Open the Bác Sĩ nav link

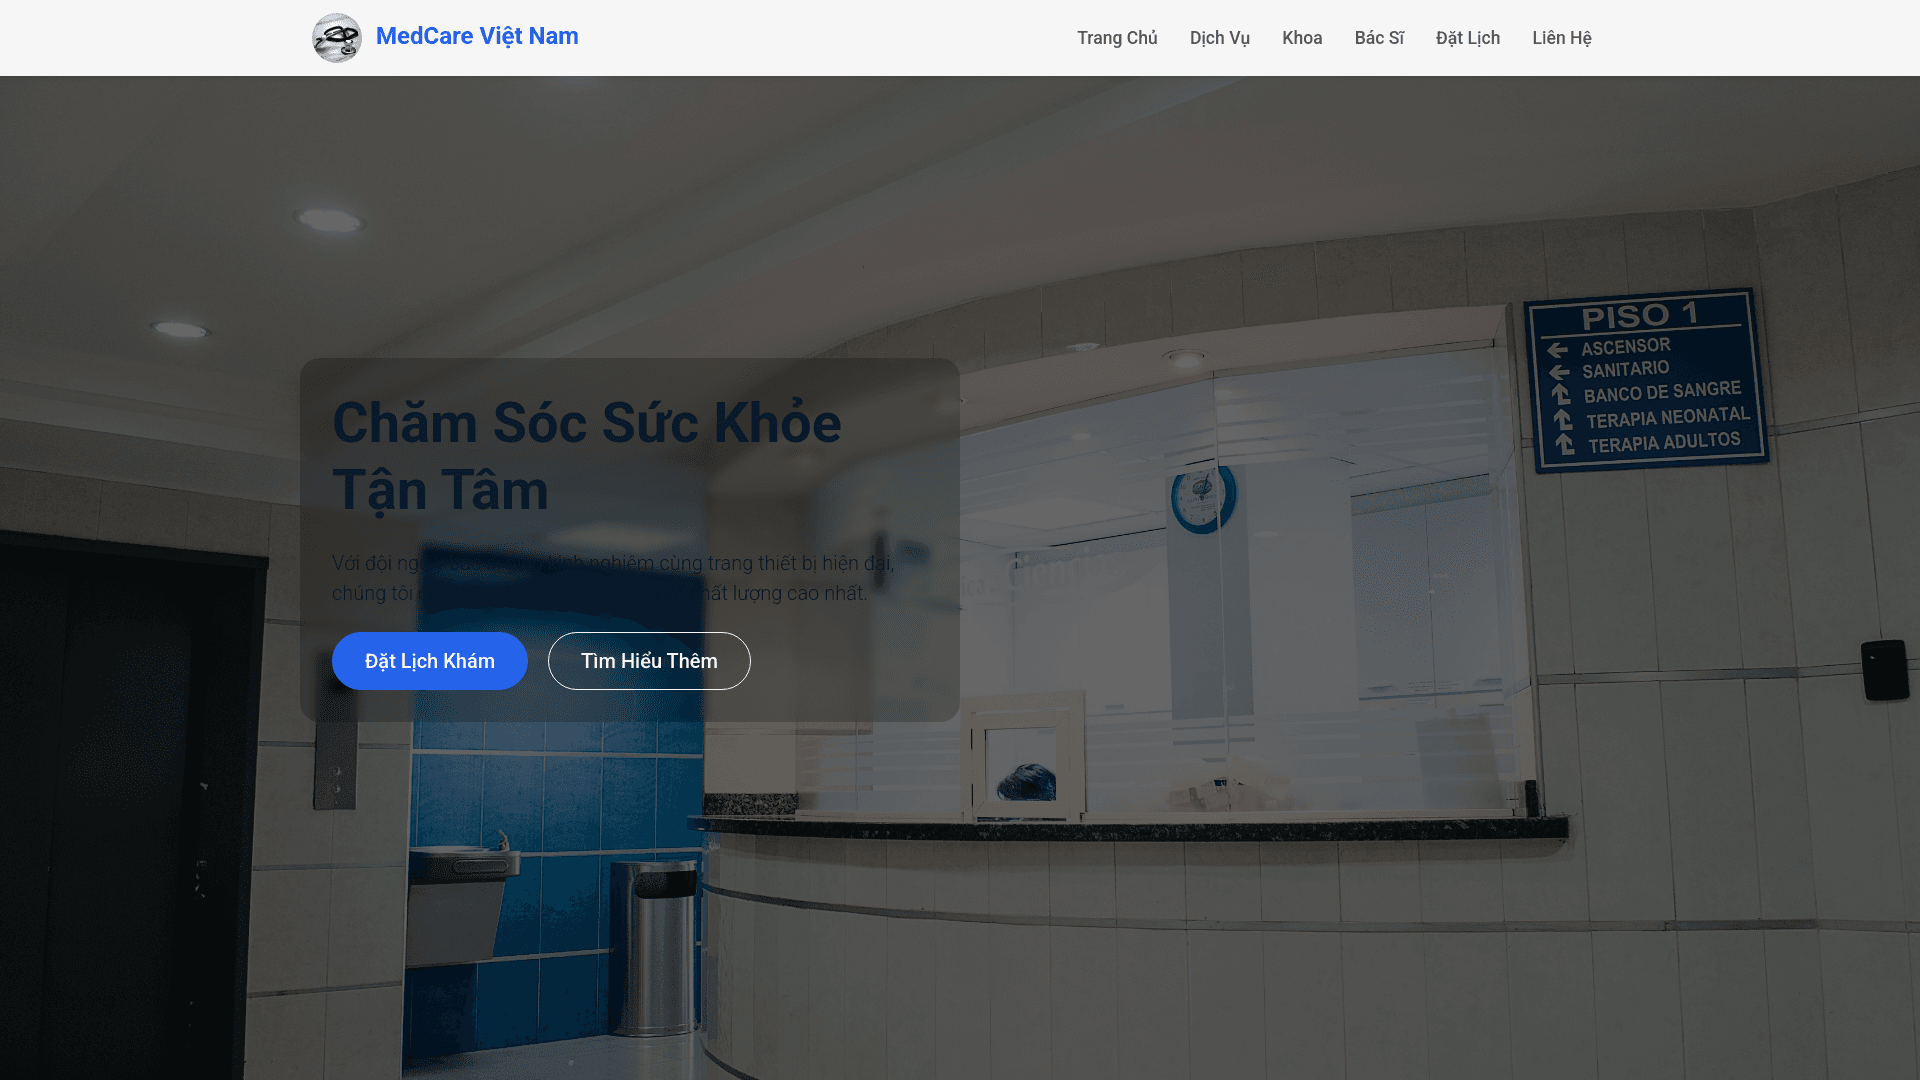(x=1379, y=38)
